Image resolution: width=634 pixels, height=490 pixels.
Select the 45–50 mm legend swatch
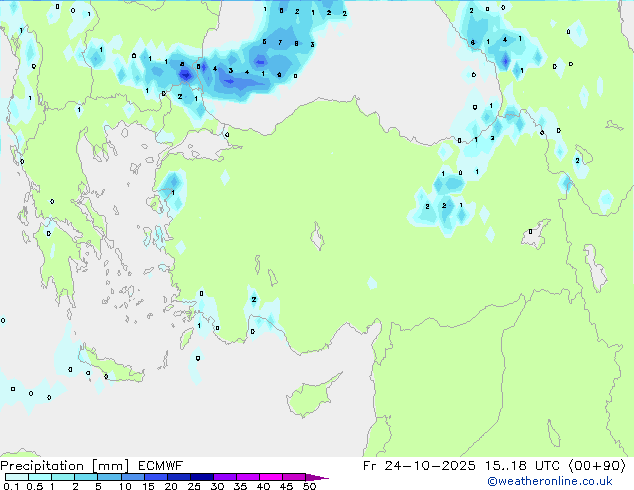pyautogui.click(x=294, y=477)
